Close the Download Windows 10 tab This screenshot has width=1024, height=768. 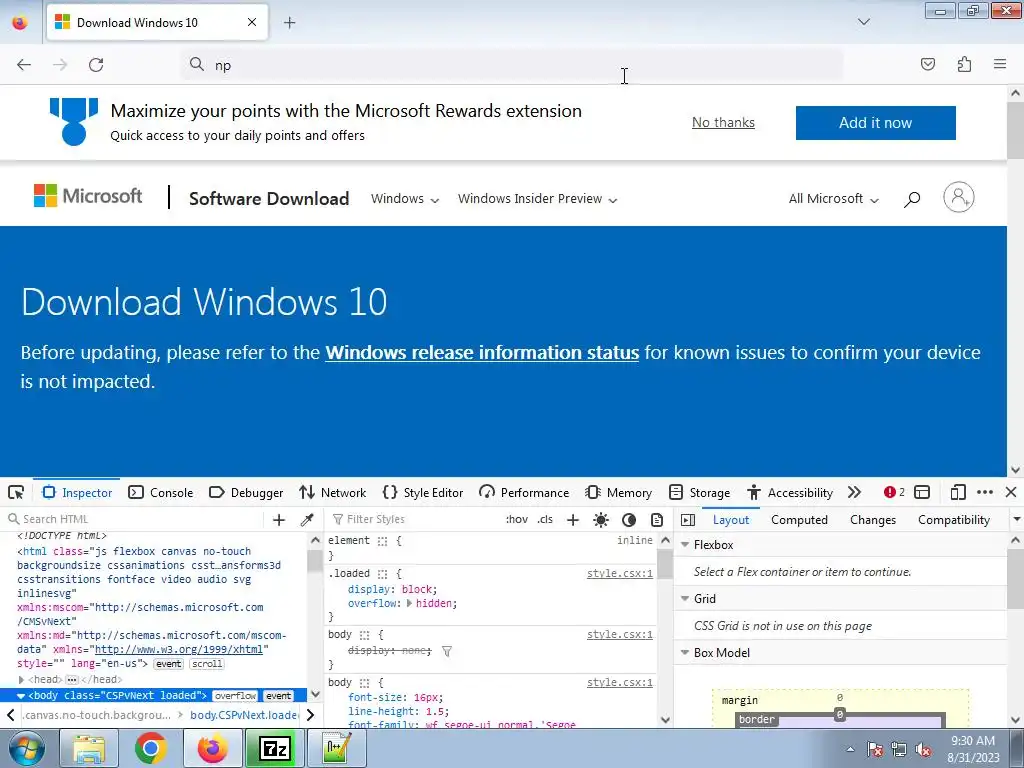tap(252, 22)
